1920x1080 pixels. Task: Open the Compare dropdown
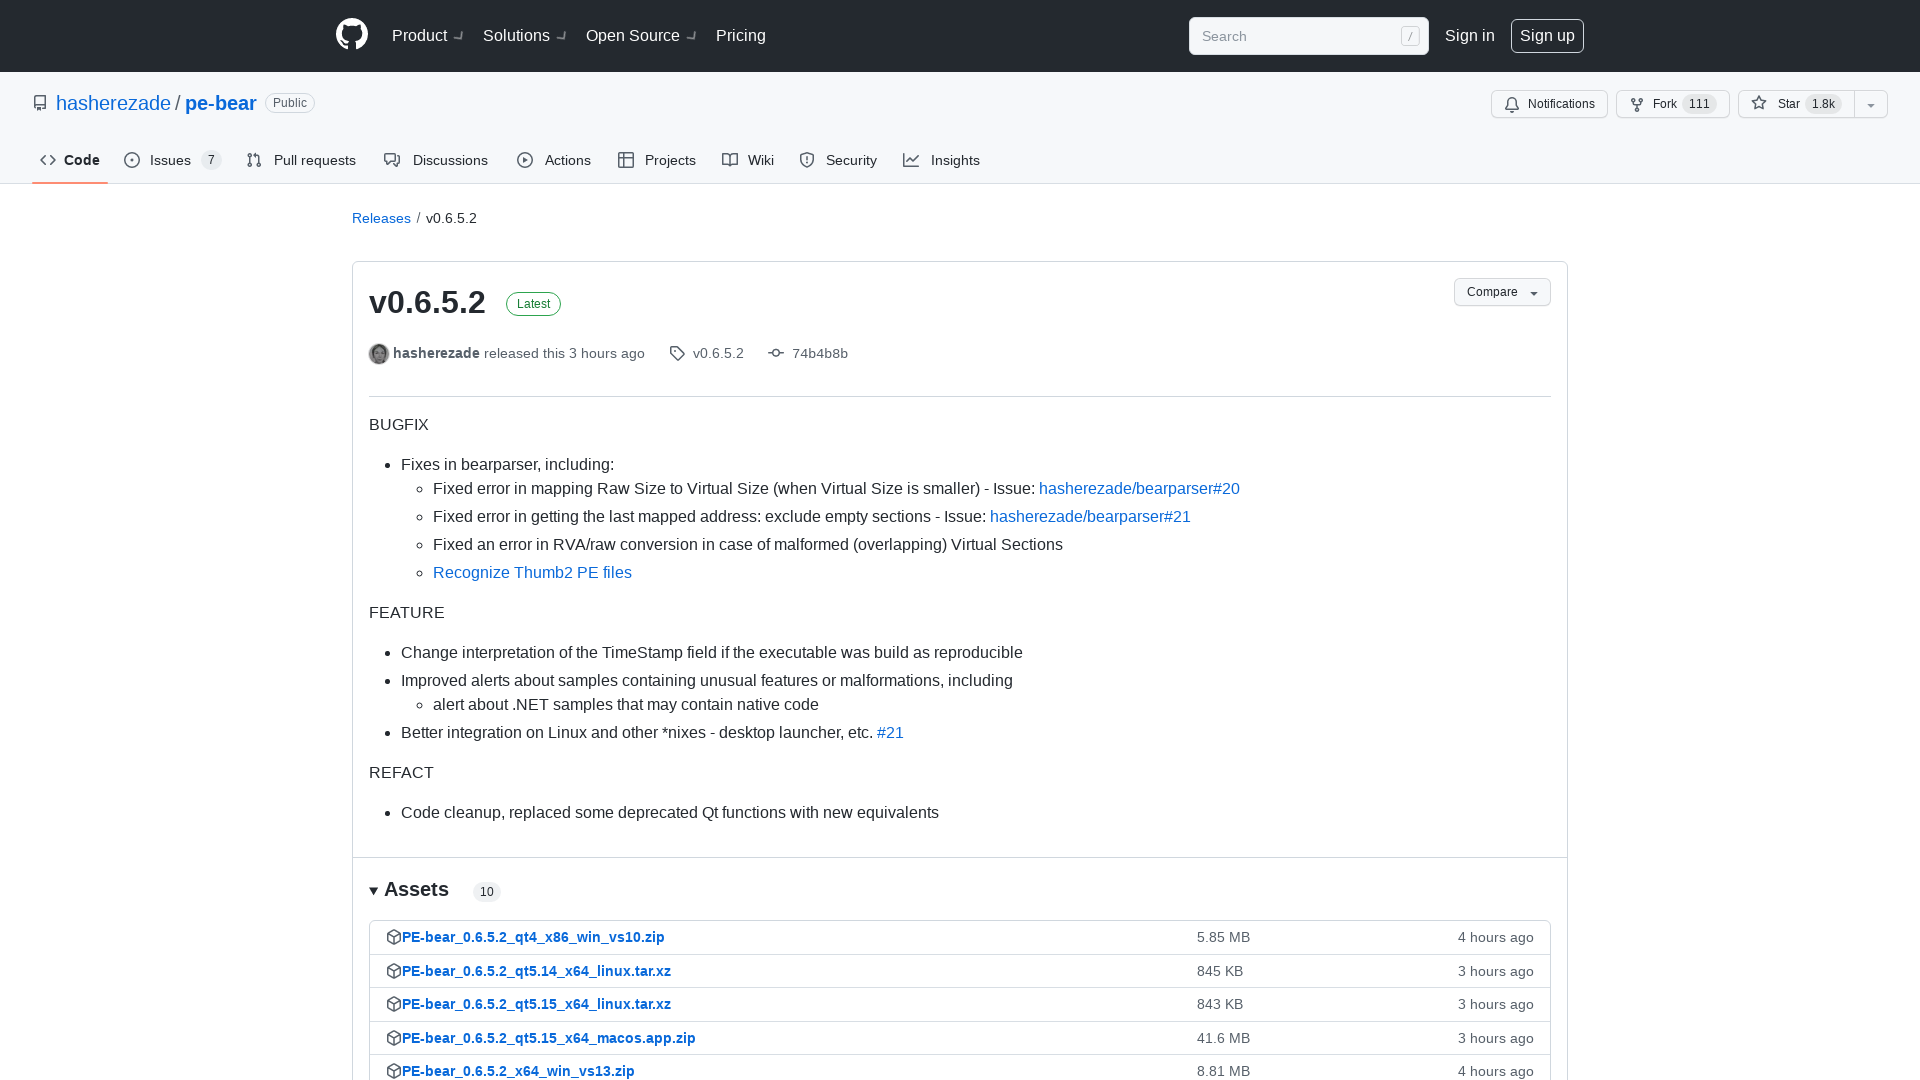coord(1502,292)
